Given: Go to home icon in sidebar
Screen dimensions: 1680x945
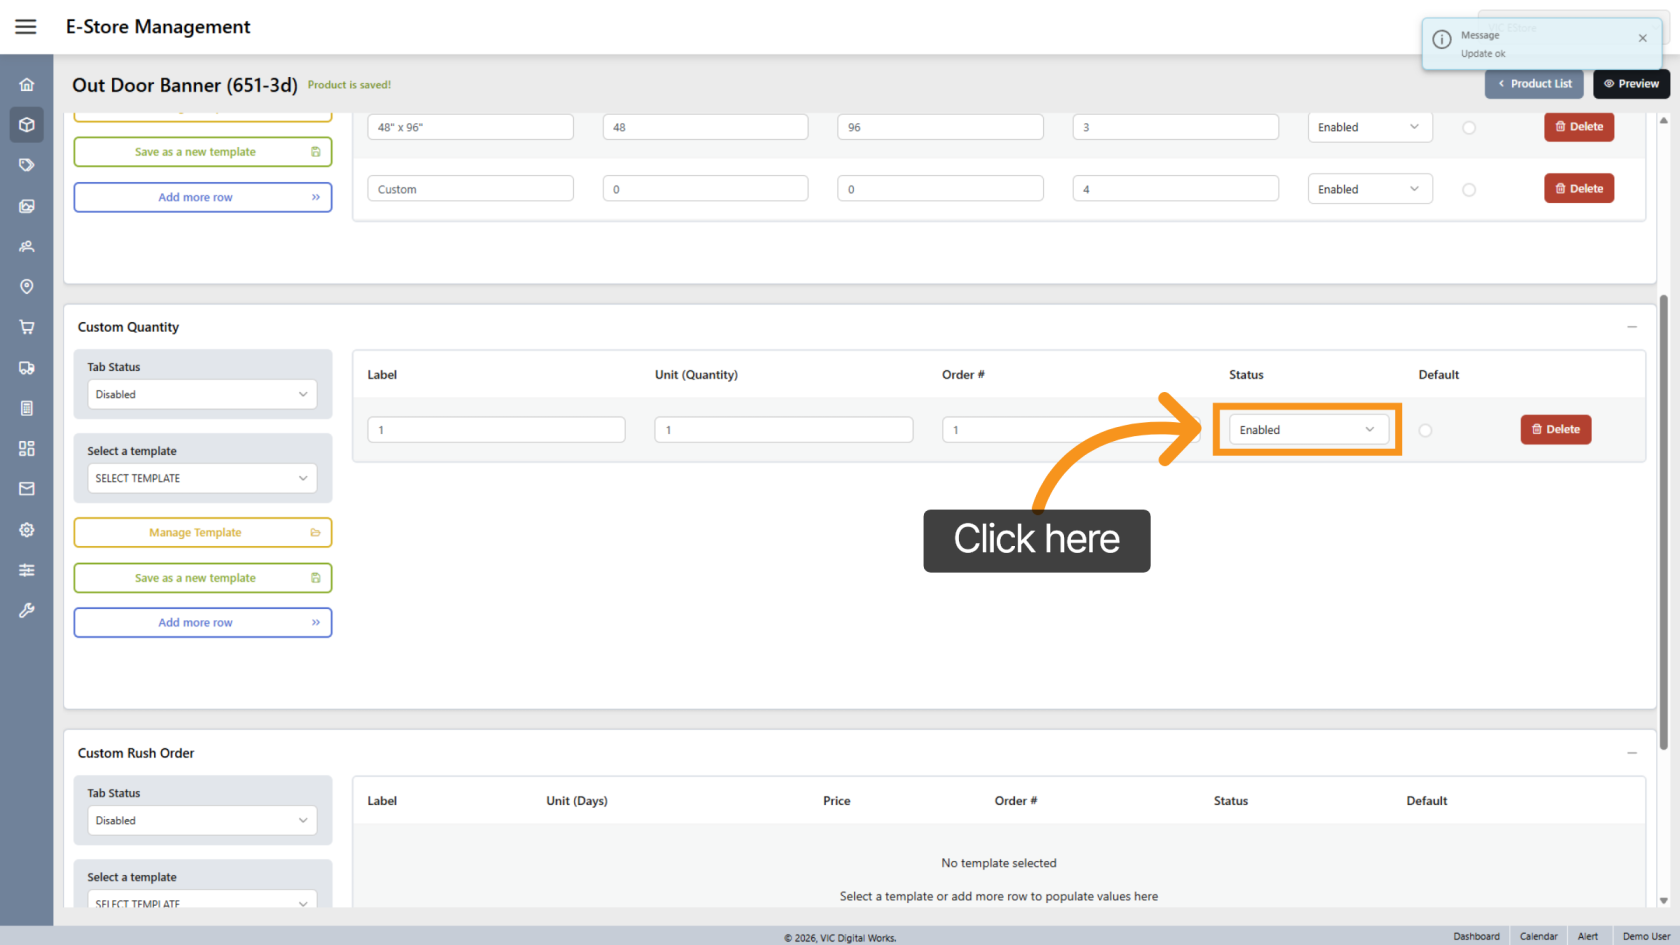Looking at the screenshot, I should (x=27, y=85).
